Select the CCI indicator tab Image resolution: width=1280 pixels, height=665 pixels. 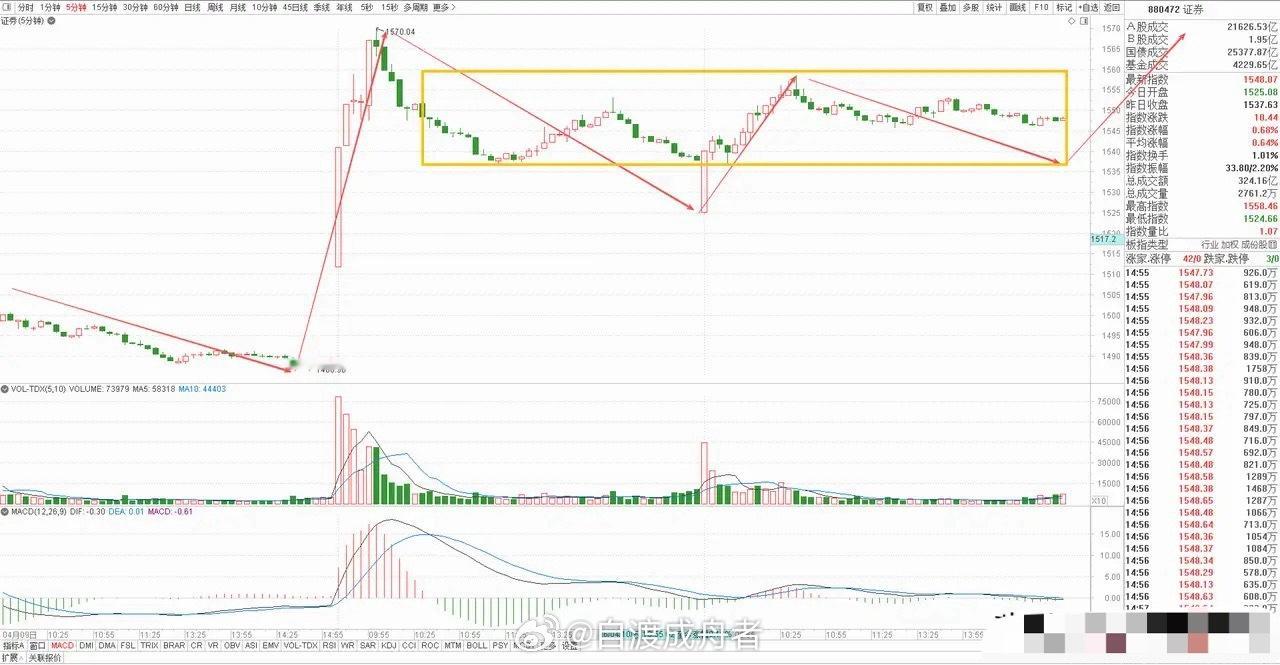point(409,646)
